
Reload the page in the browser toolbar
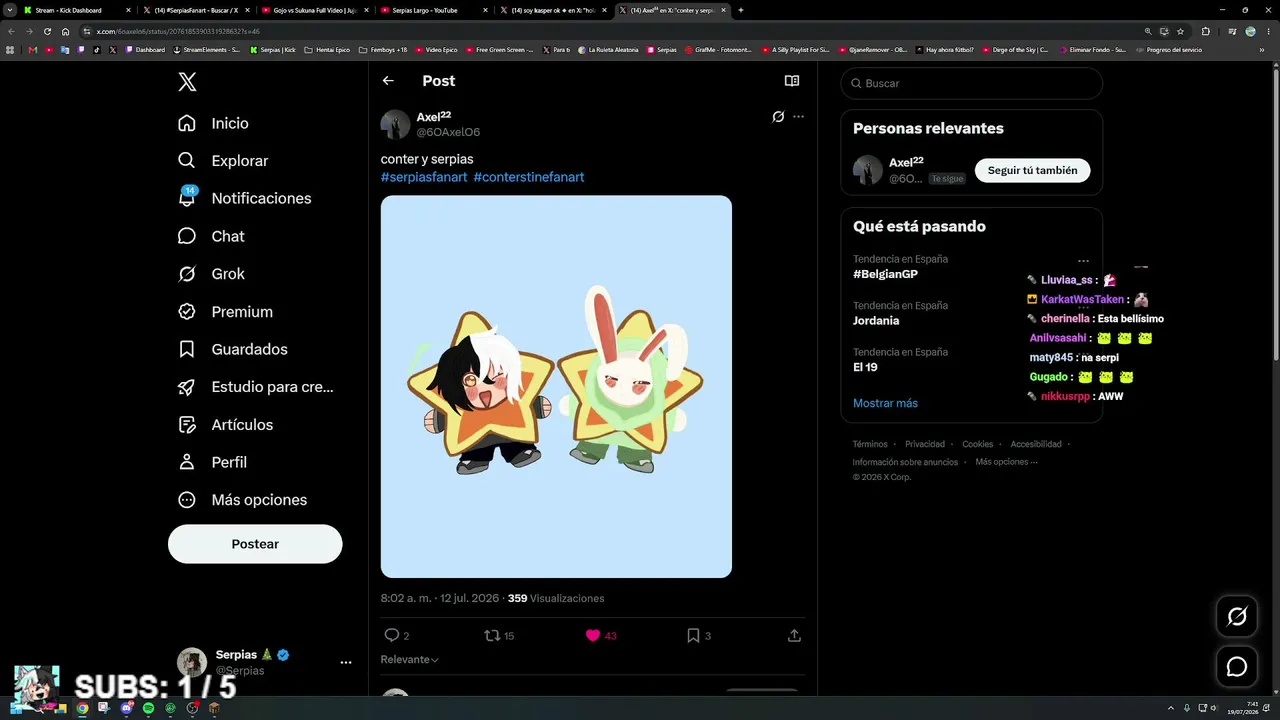click(47, 31)
